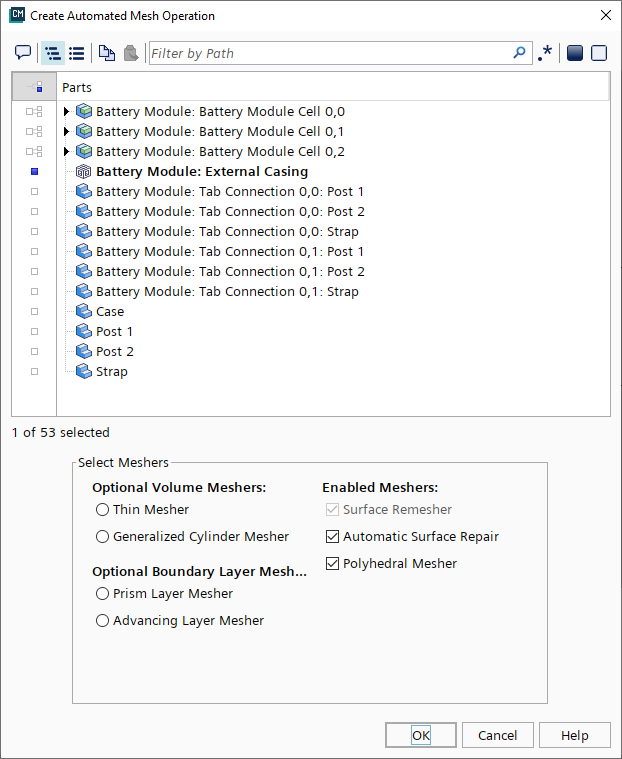The width and height of the screenshot is (622, 759).
Task: Enable the Automatic Surface Repair checkbox
Action: pos(333,537)
